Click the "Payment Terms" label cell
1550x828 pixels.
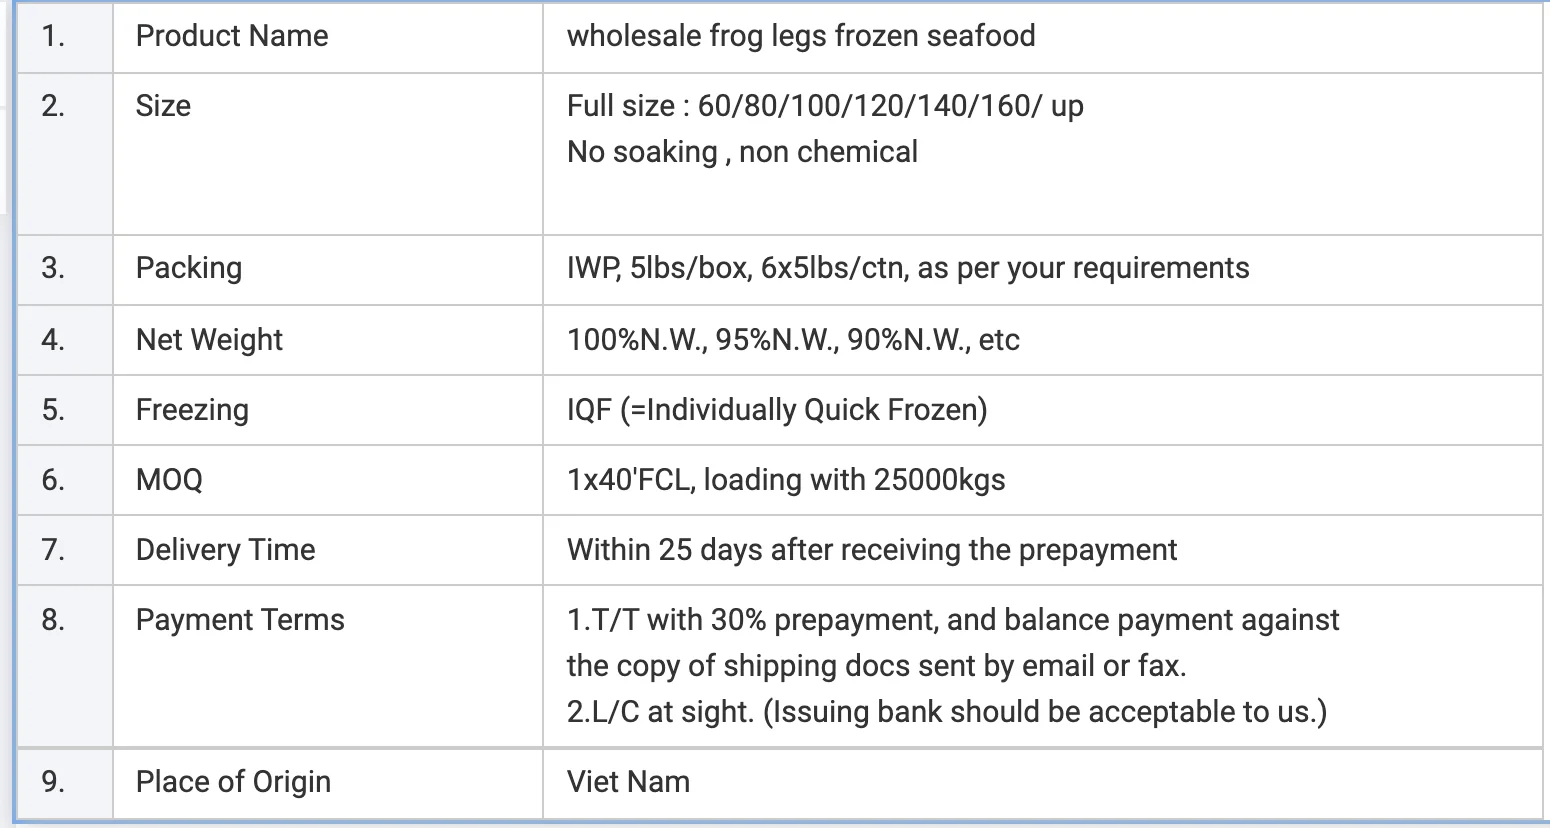(x=240, y=620)
